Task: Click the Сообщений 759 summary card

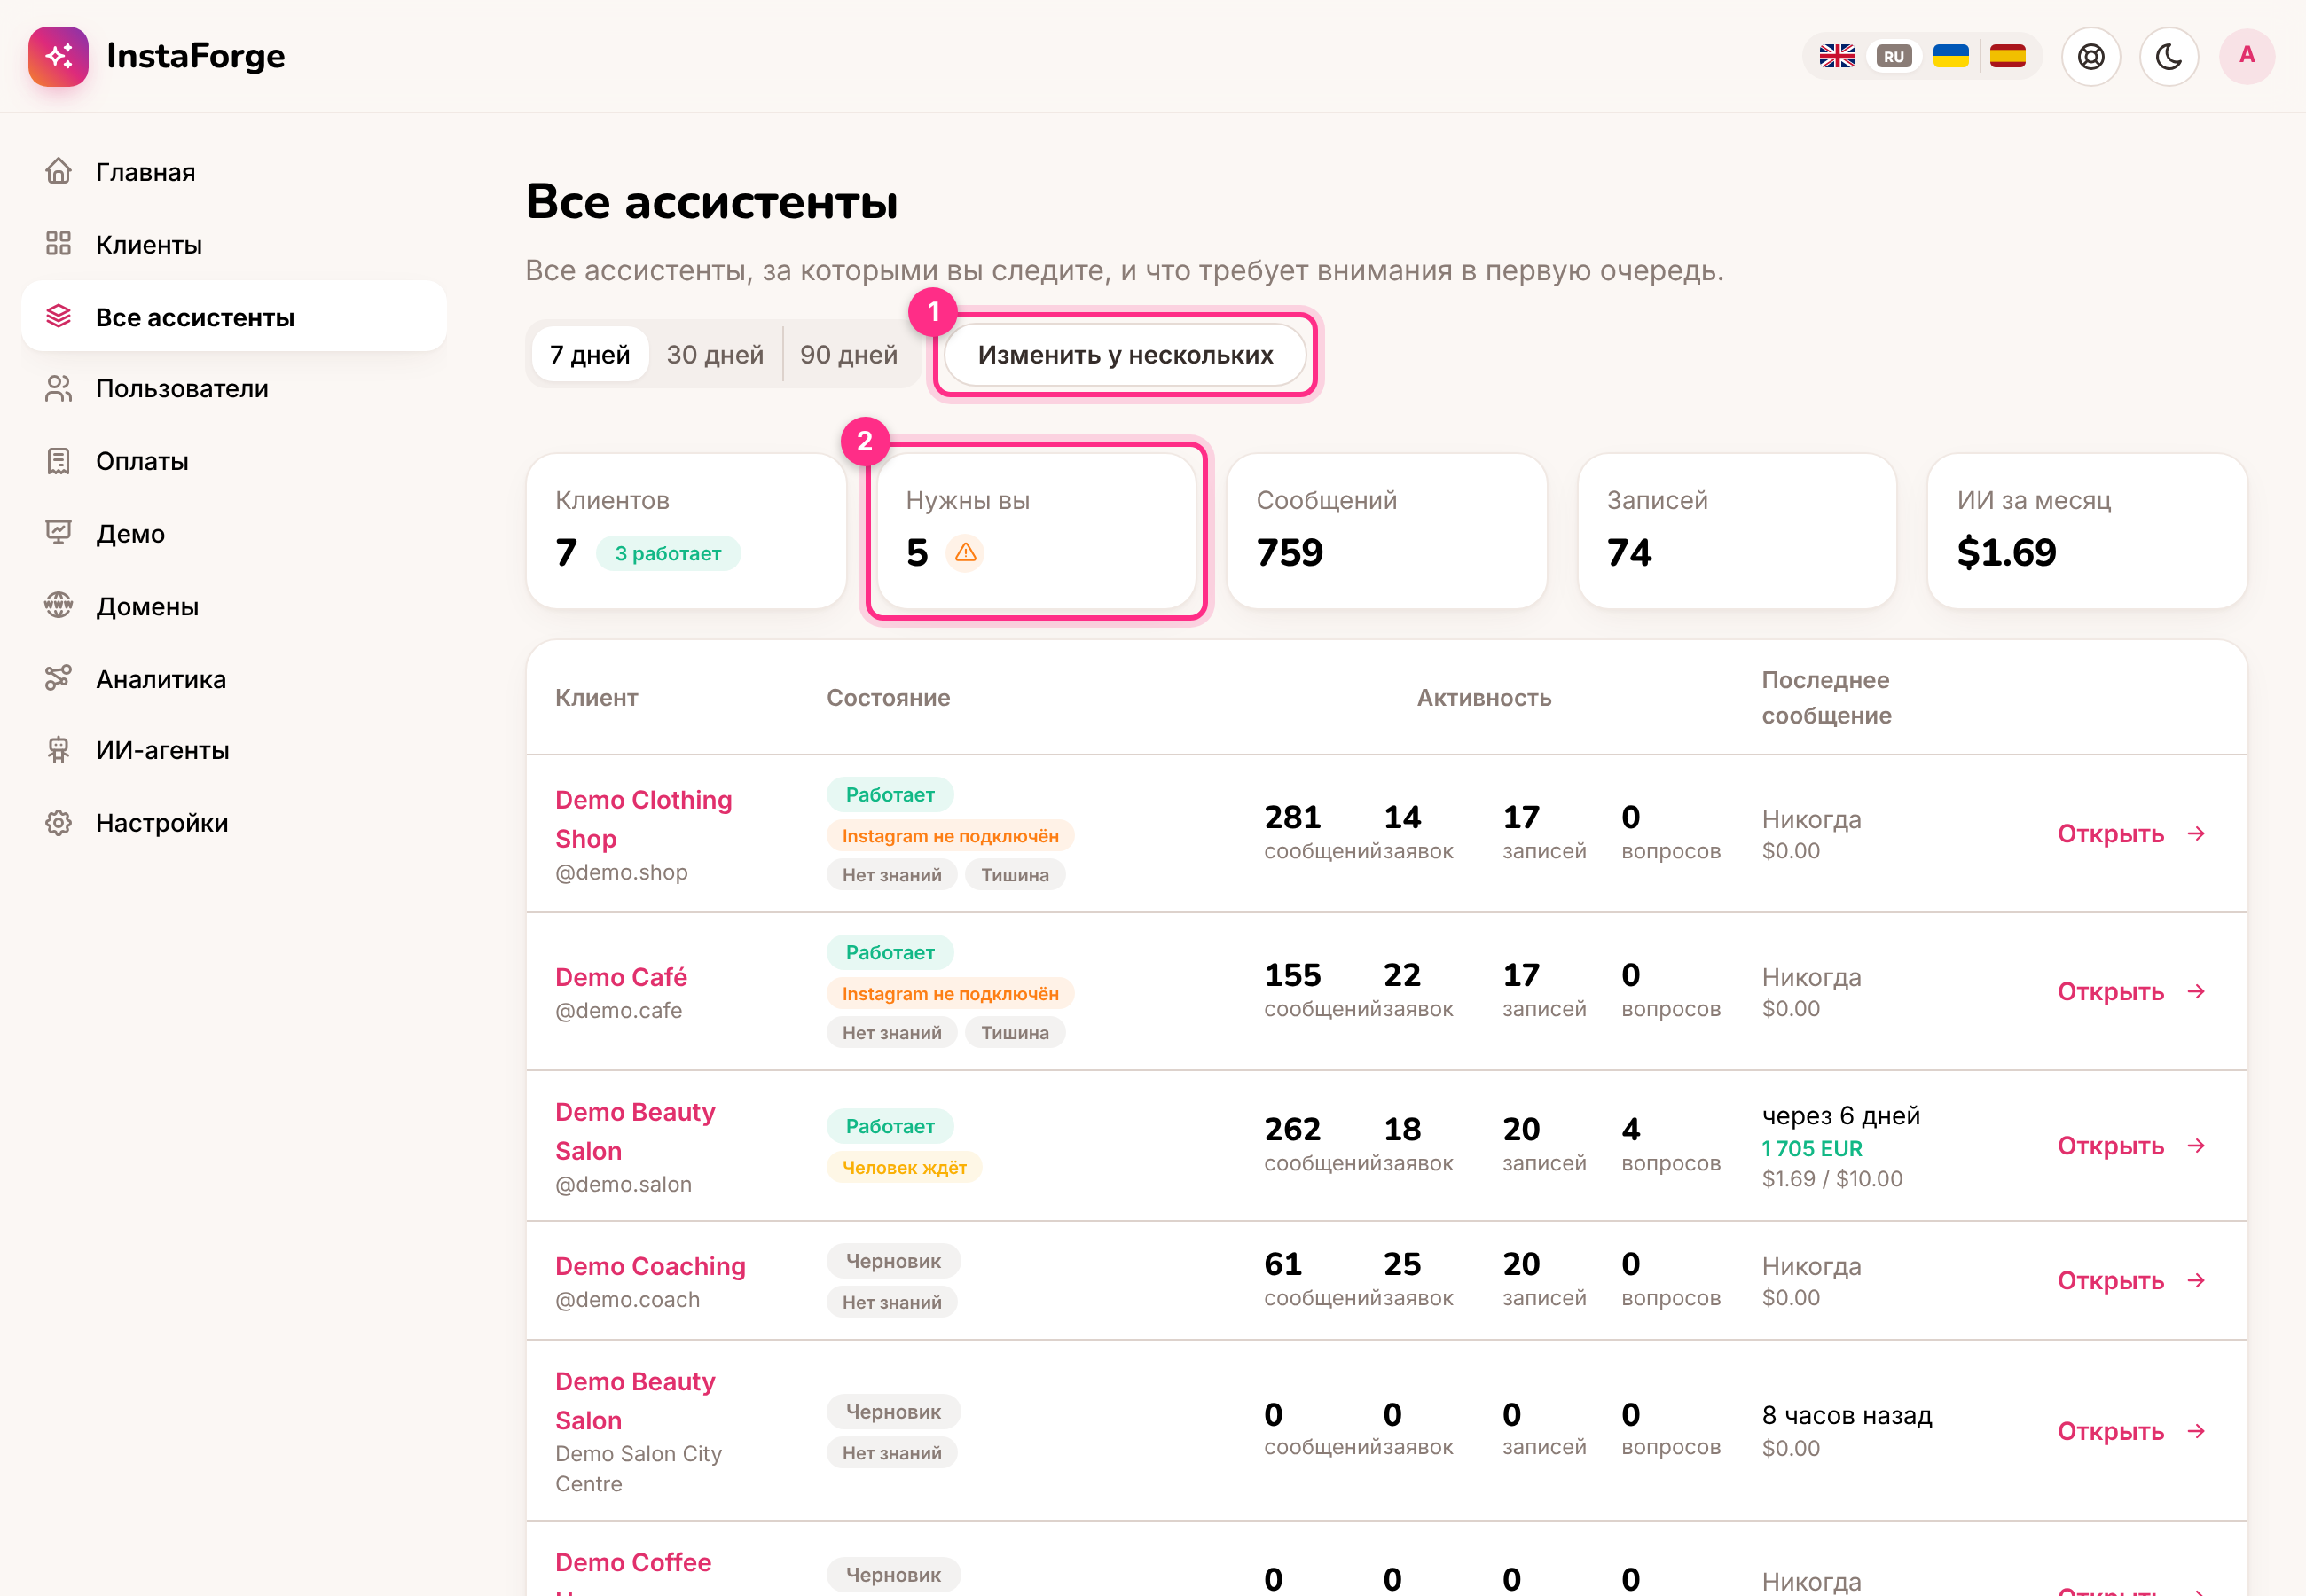Action: pos(1387,531)
